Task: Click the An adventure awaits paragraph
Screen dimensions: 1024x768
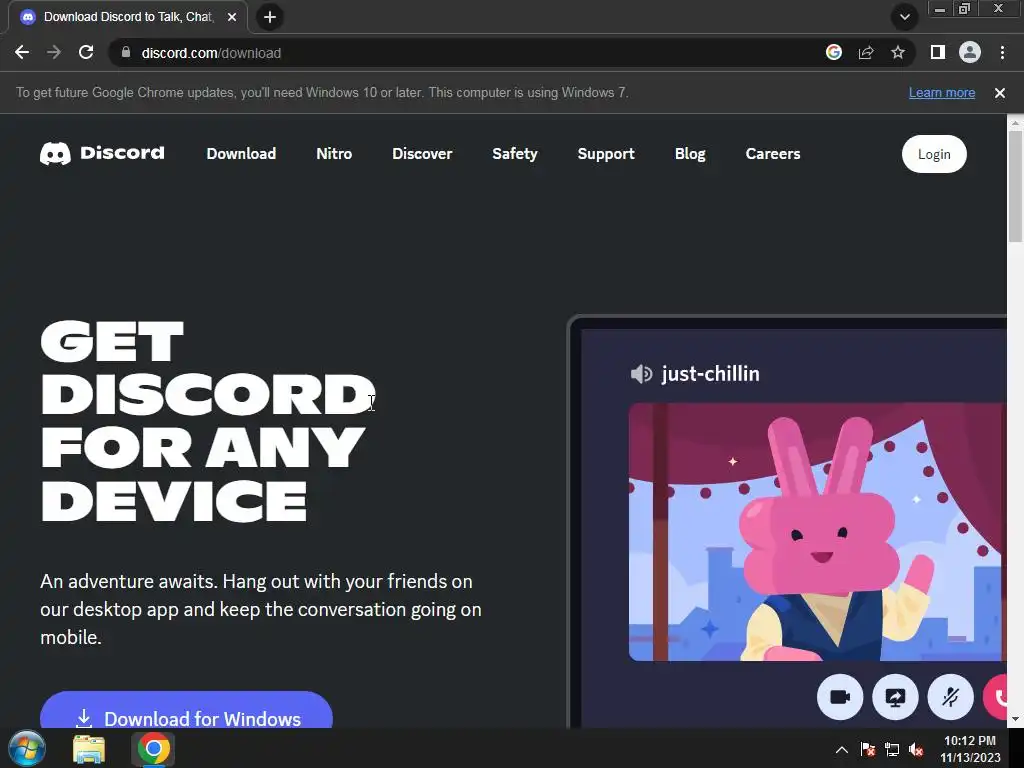Action: [x=261, y=609]
